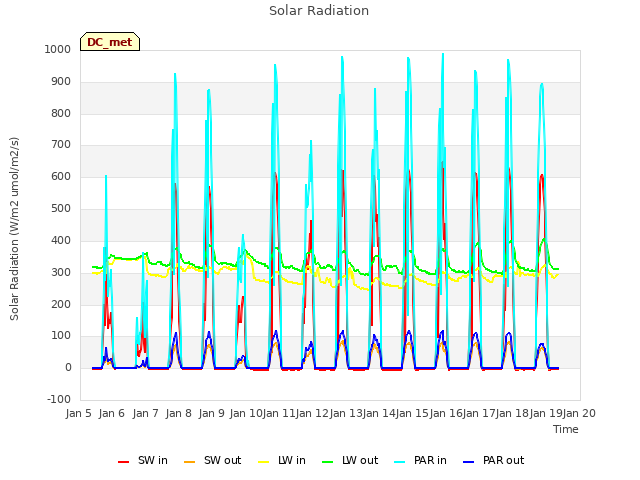Screen dimensions: 640x480
Task: Click the Jan 5 x-axis tick label
Action: tap(78, 413)
